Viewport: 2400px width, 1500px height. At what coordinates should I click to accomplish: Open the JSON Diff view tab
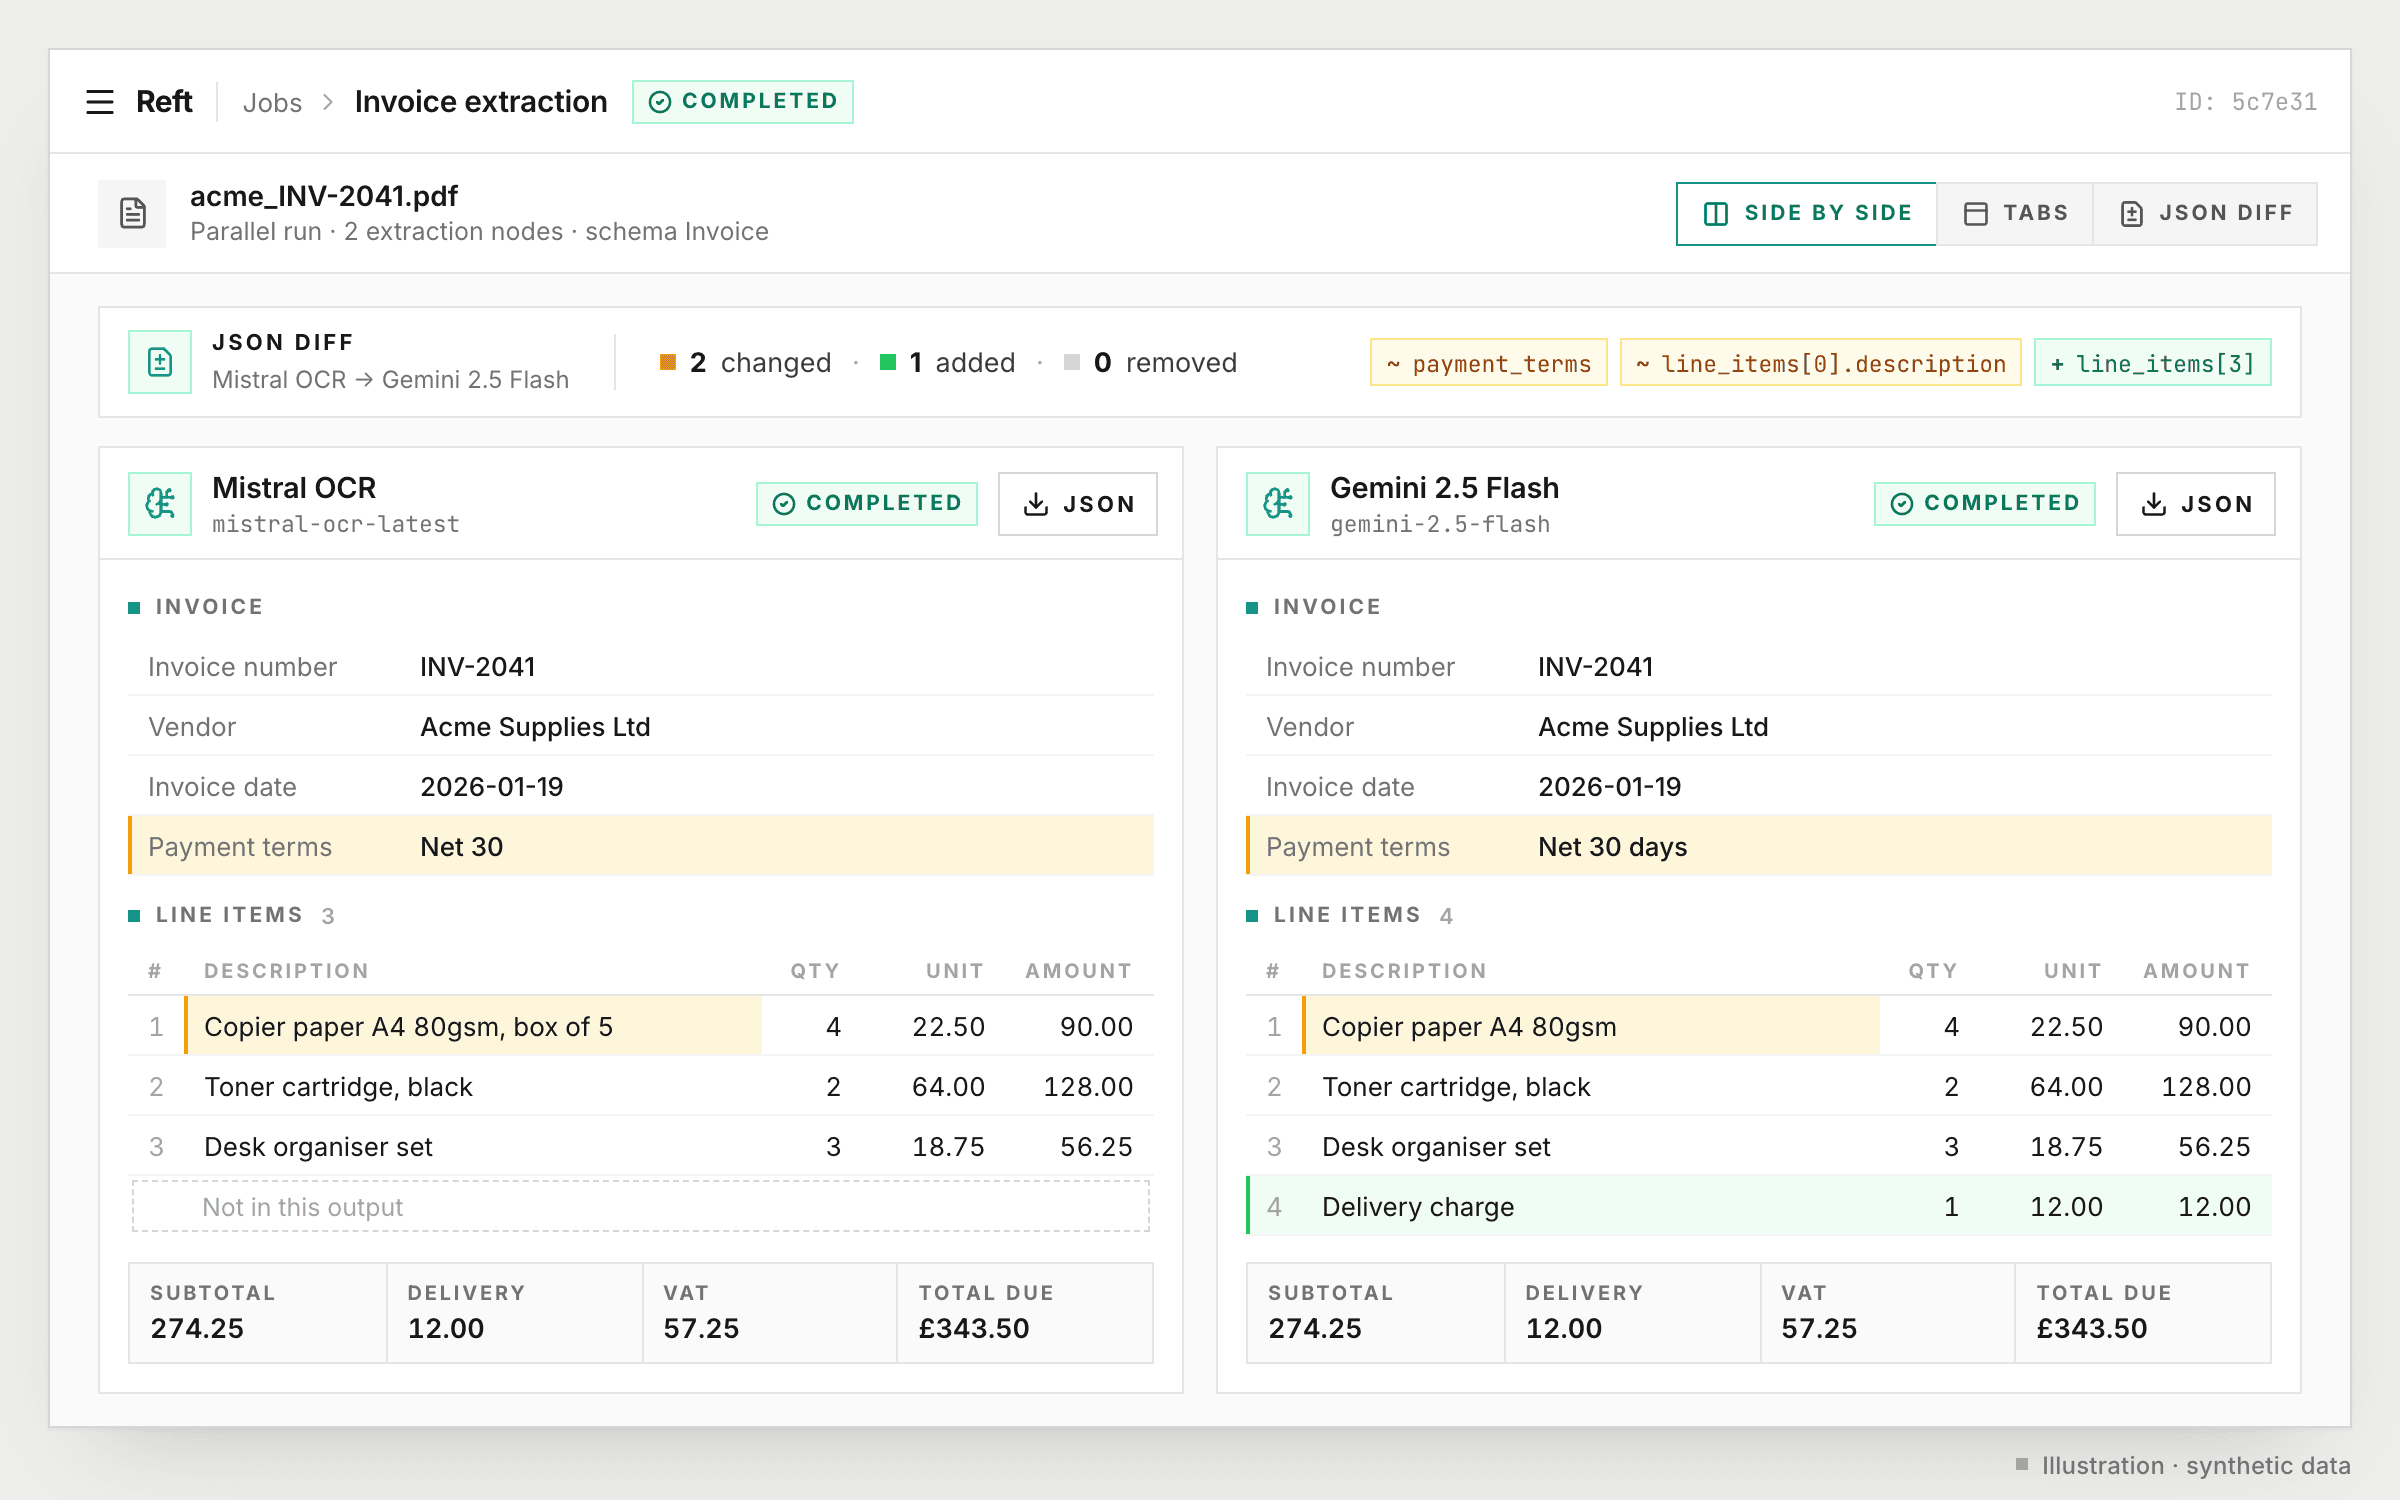pos(2205,213)
